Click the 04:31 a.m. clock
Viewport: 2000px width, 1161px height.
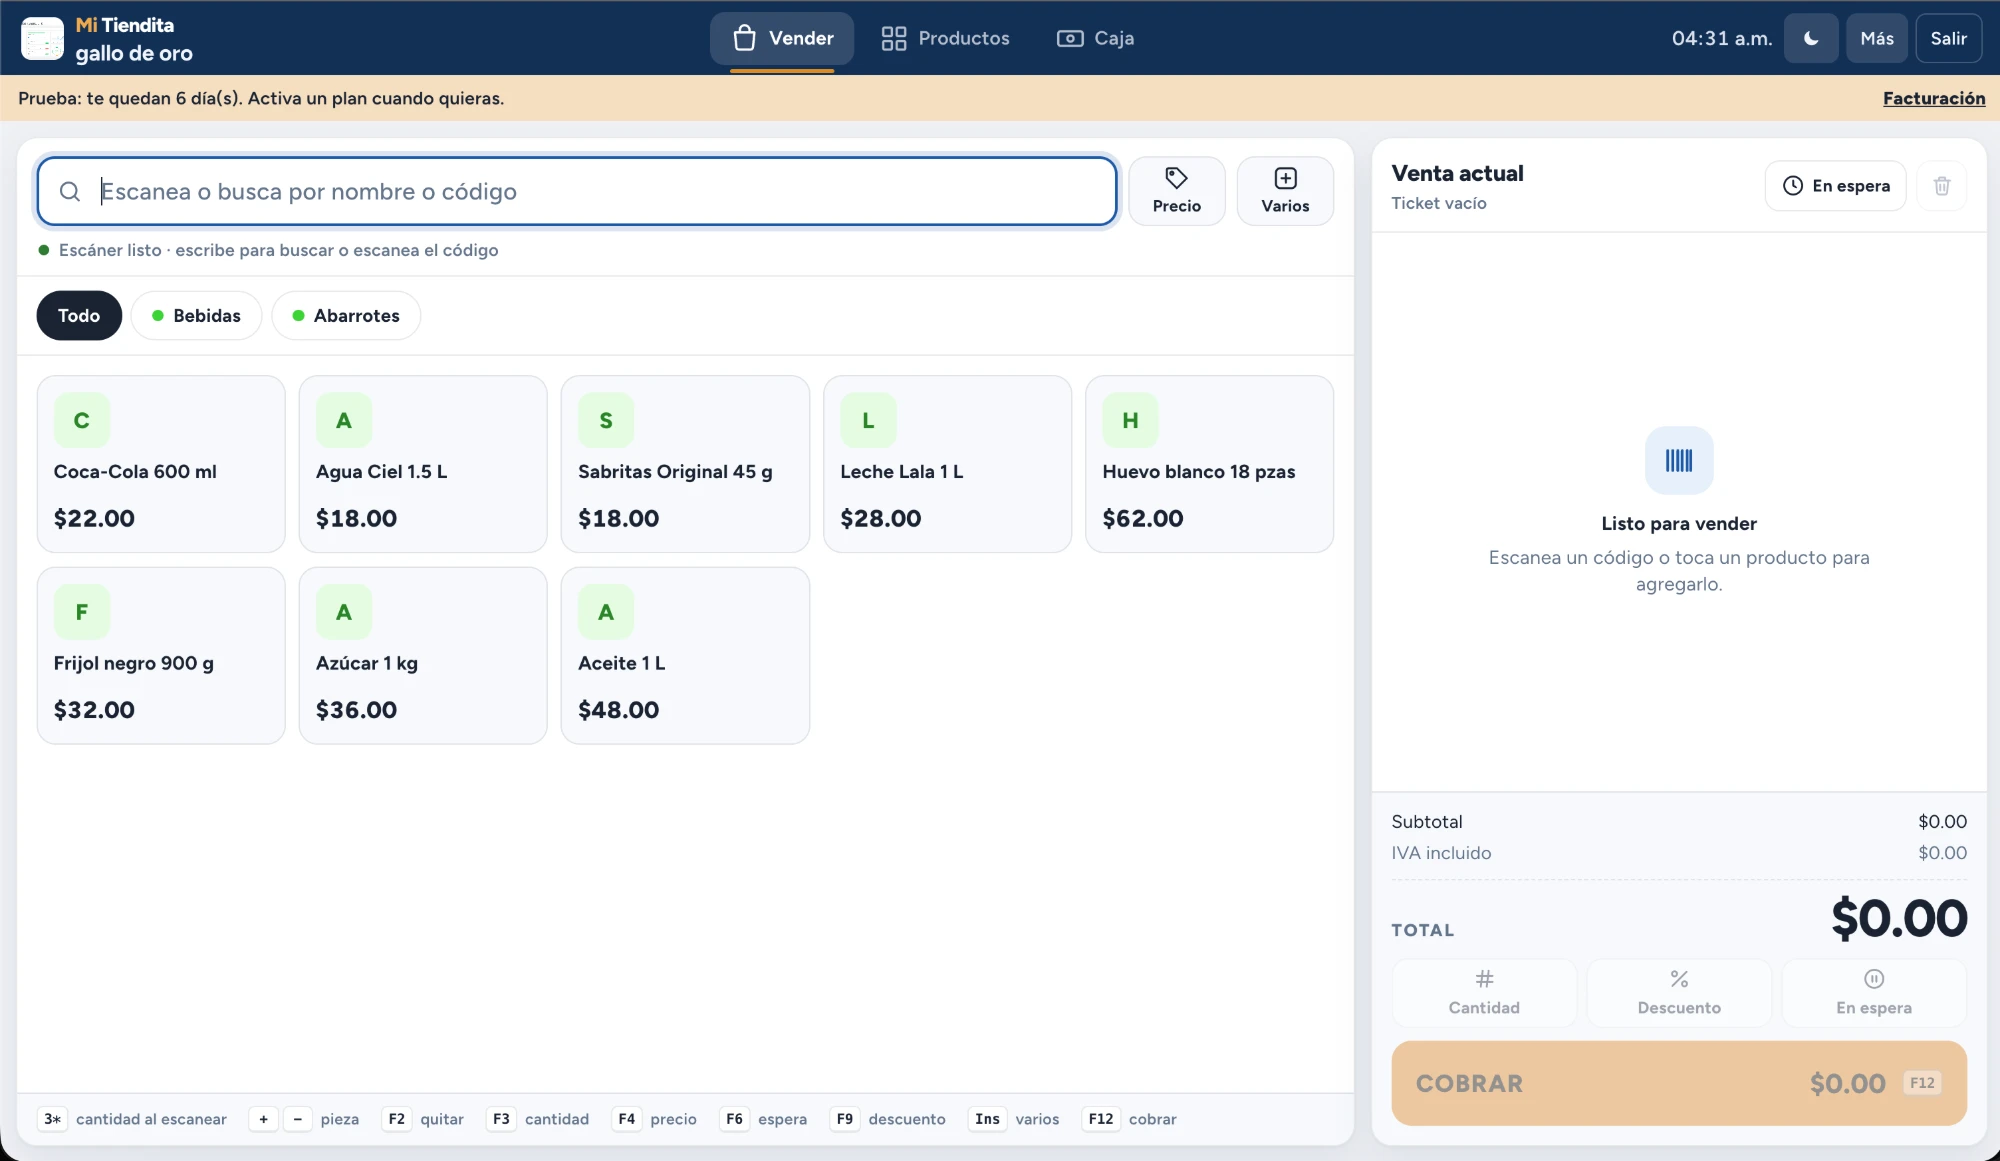(1722, 38)
